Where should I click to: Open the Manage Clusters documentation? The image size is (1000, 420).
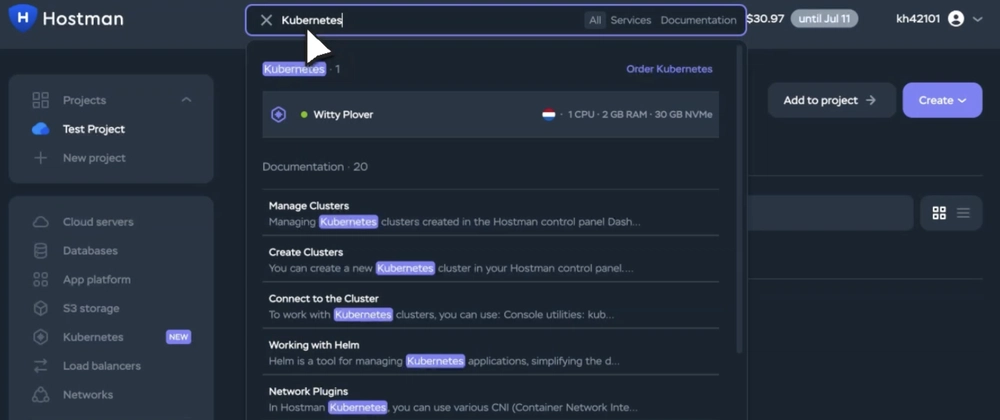pos(490,214)
